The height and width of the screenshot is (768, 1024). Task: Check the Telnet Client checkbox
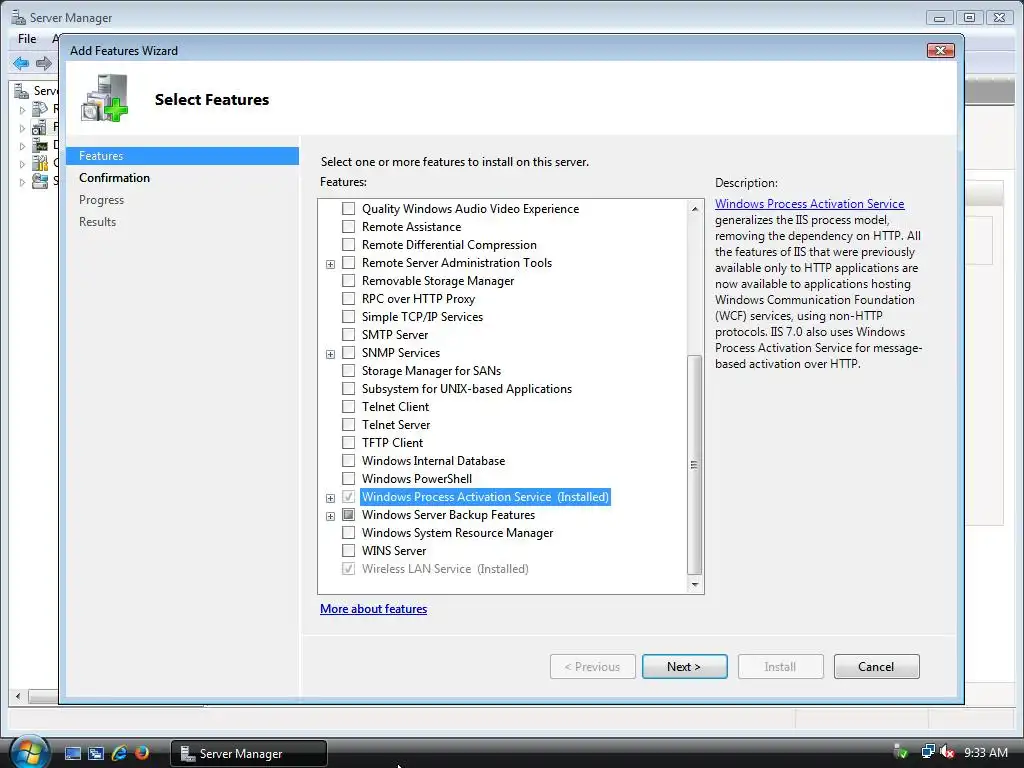click(x=349, y=406)
